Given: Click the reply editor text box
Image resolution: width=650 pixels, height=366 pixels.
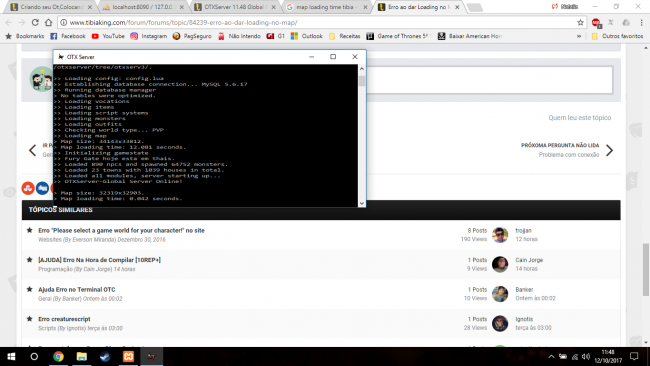Looking at the screenshot, I should (489, 80).
